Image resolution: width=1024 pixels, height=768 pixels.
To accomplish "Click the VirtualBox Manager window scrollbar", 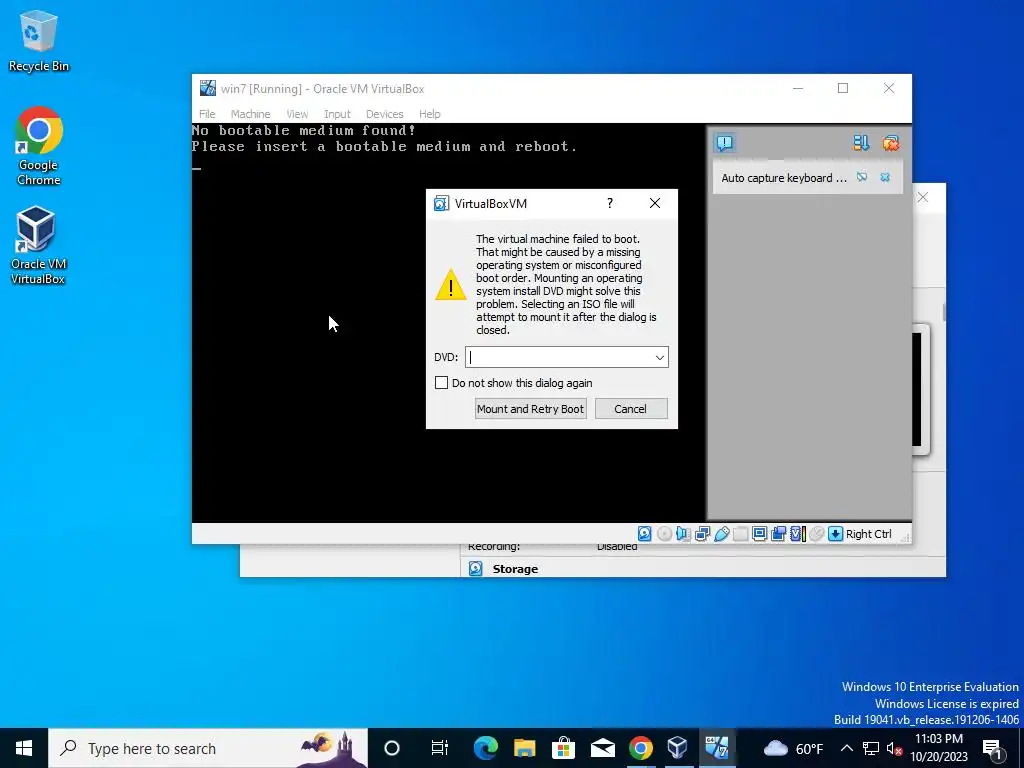I will (x=944, y=312).
